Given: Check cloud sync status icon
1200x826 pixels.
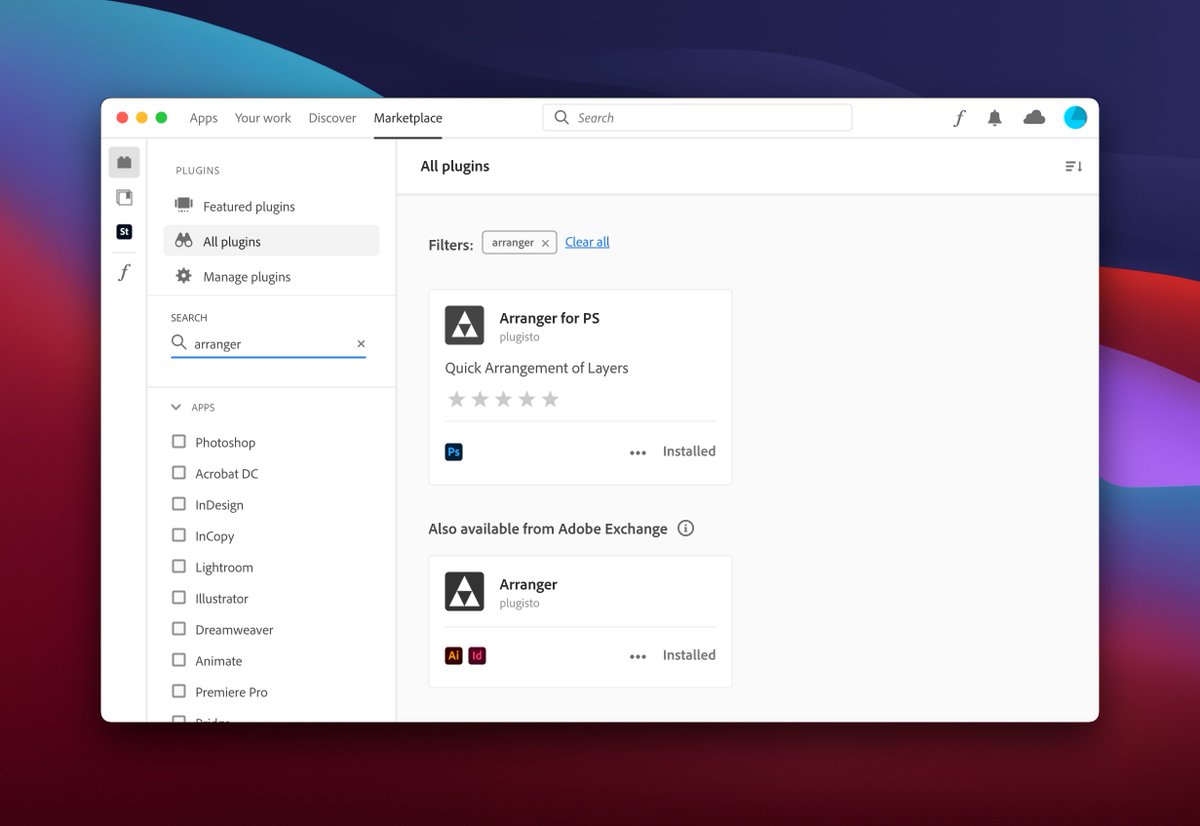Looking at the screenshot, I should (1034, 118).
